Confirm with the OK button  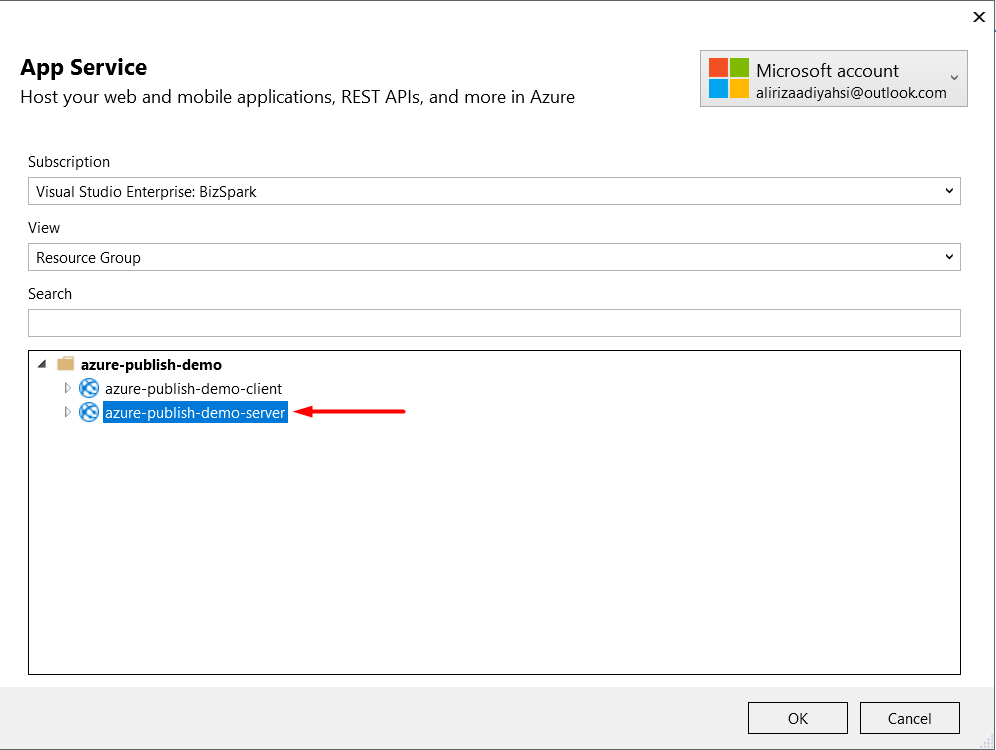coord(798,718)
